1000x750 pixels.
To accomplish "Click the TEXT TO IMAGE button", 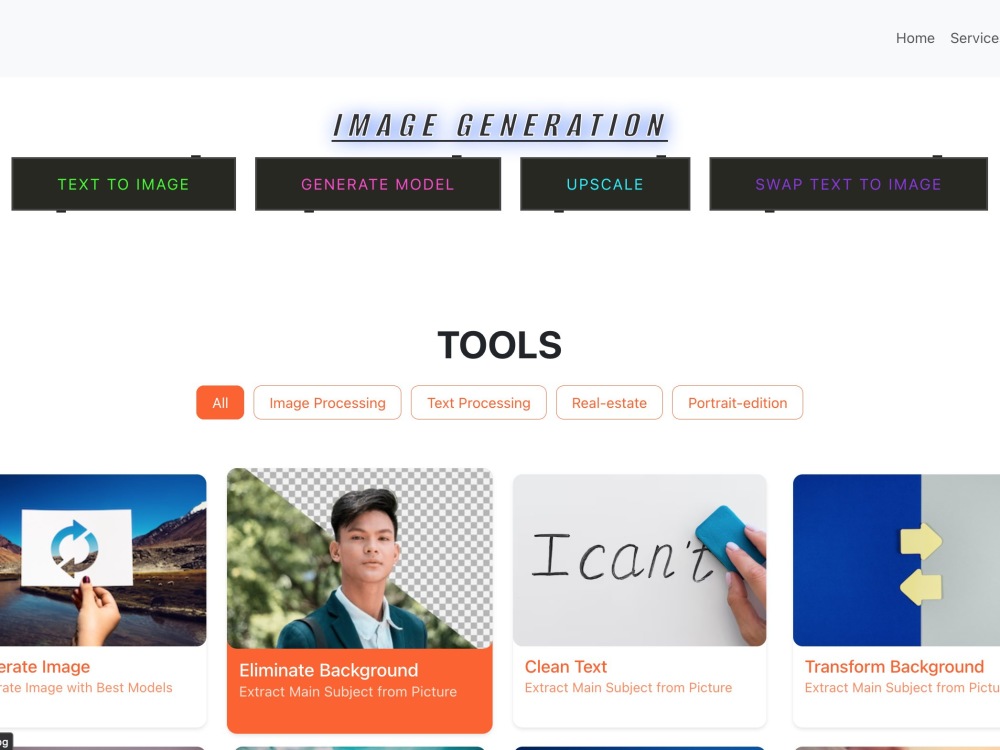I will [124, 184].
